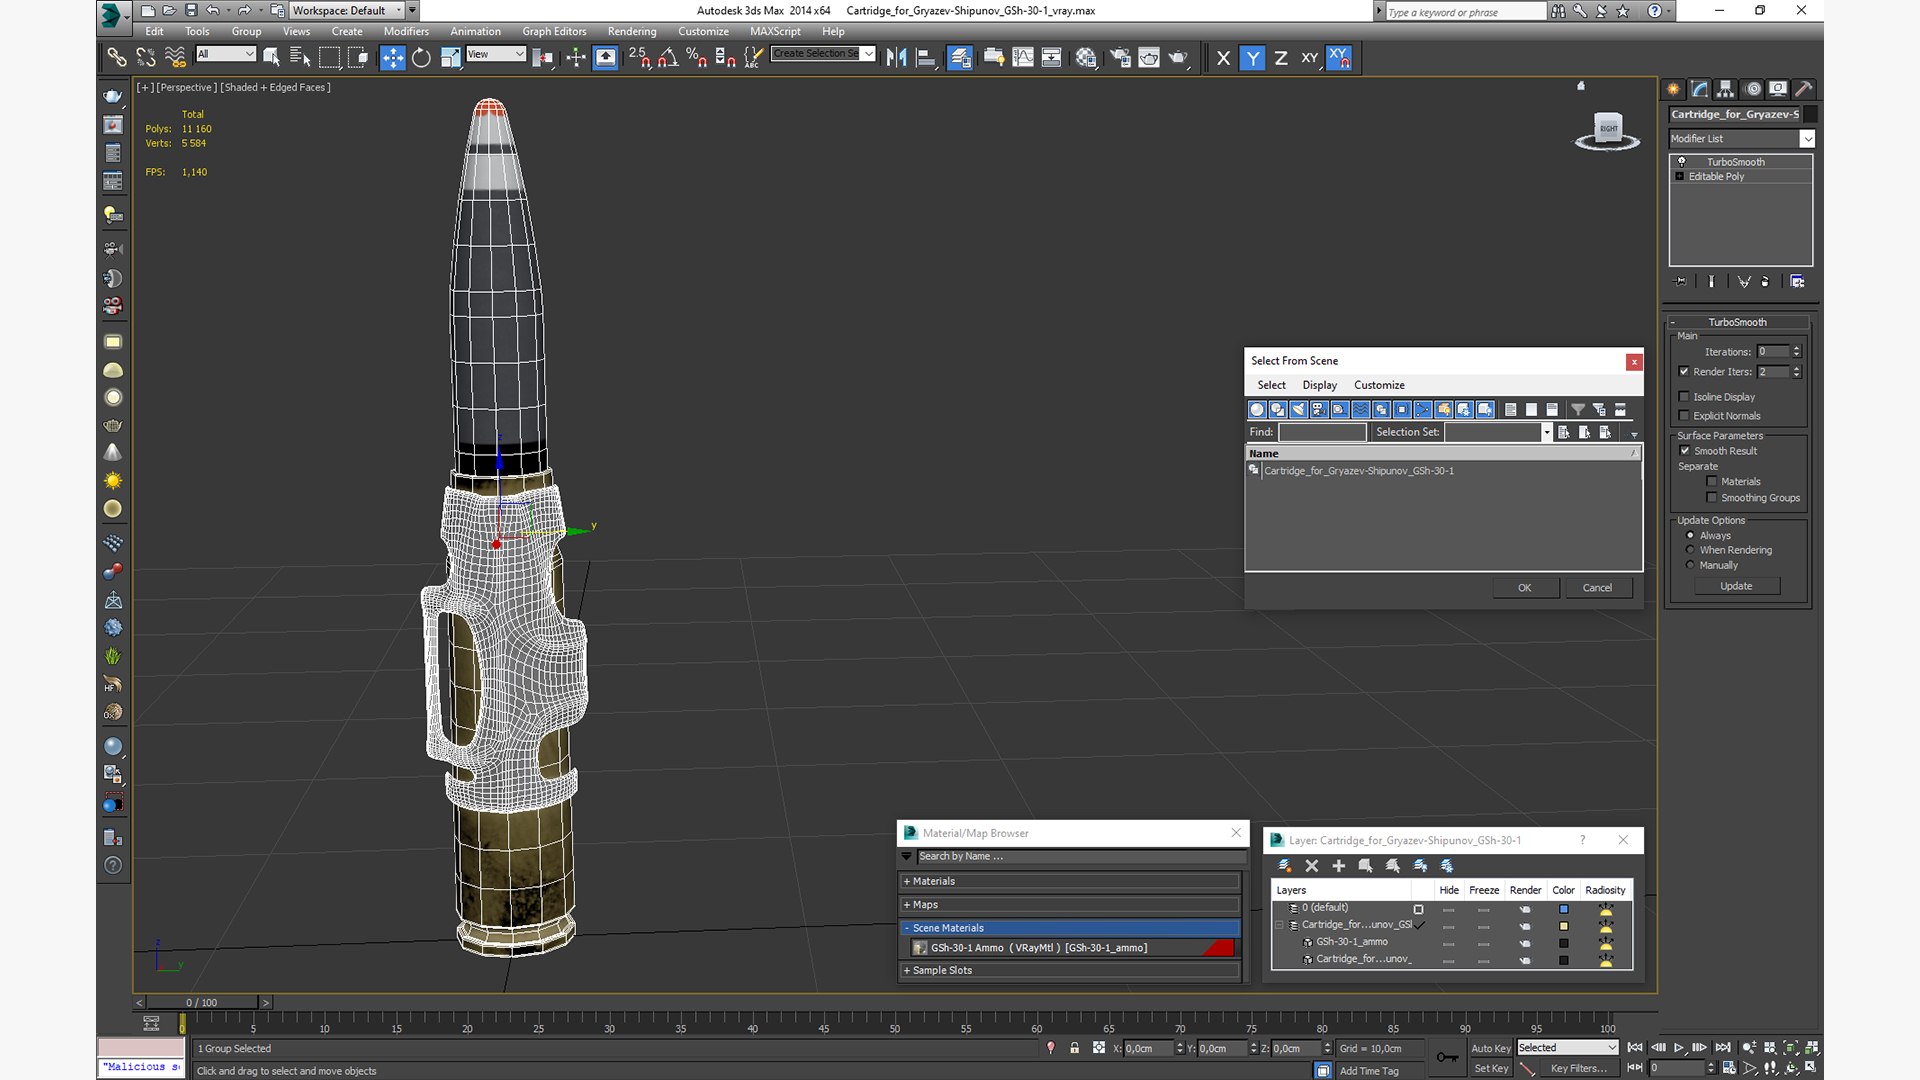Click the Render Setup icon
This screenshot has height=1080, width=1920.
tap(1120, 58)
